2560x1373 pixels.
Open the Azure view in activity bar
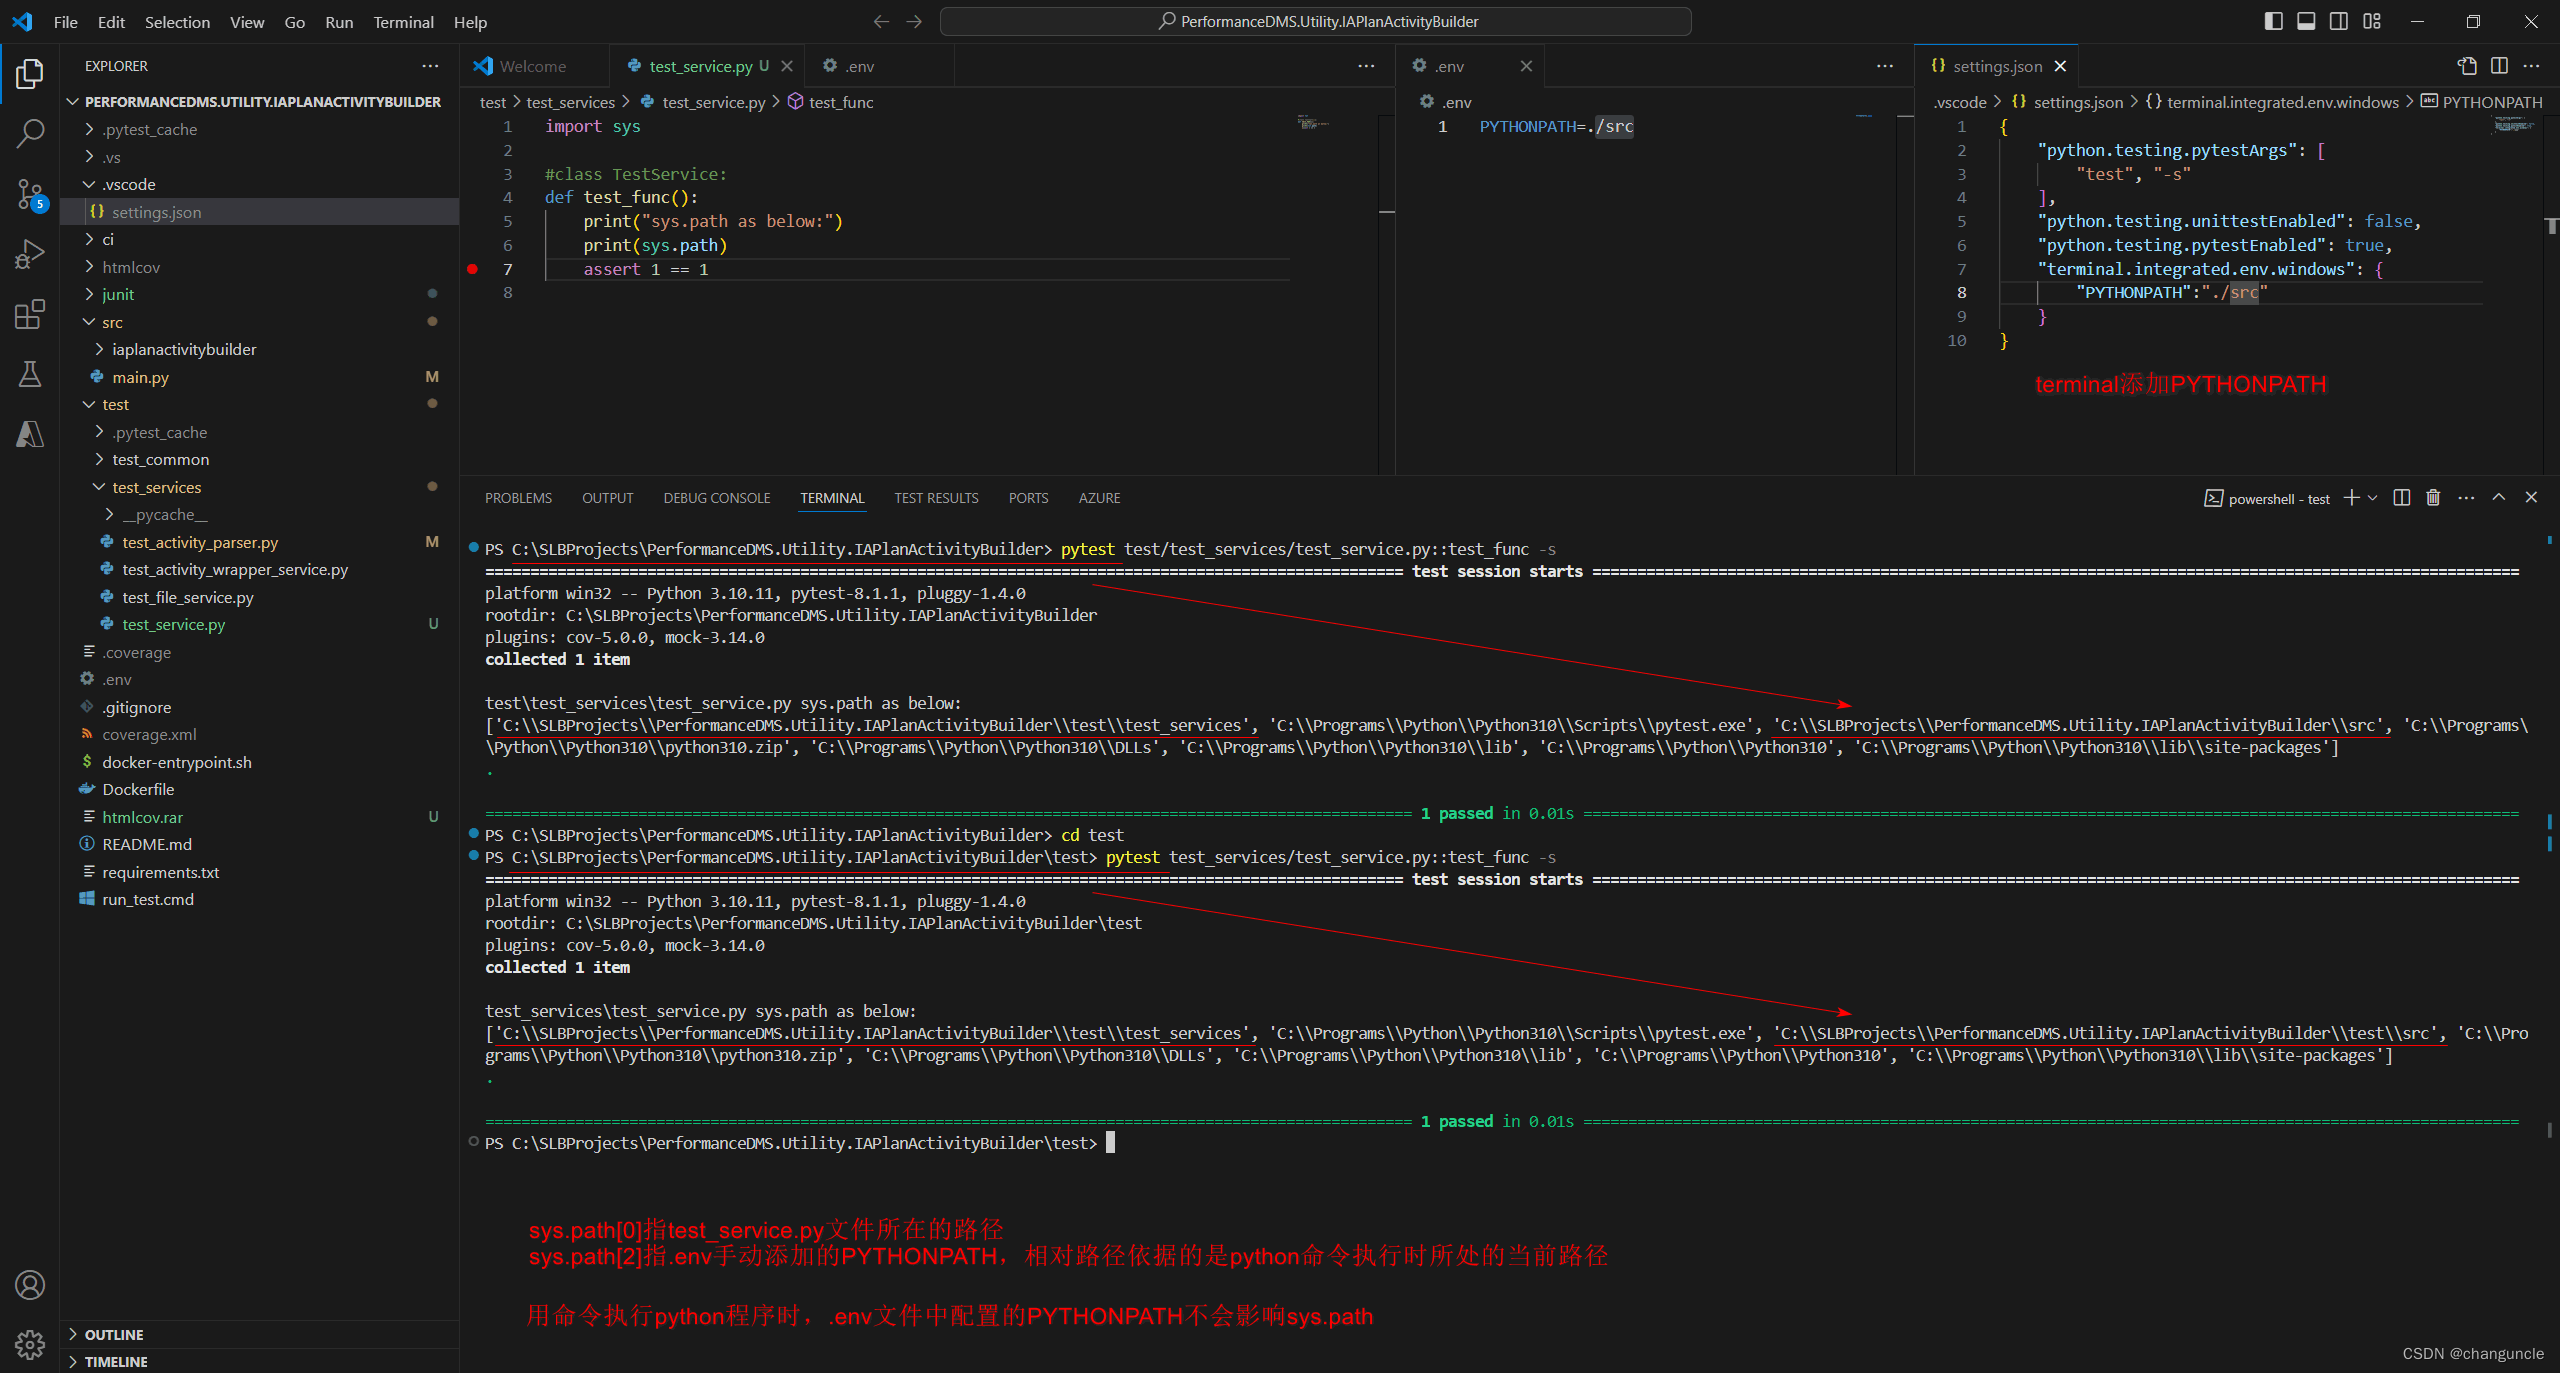[x=30, y=434]
